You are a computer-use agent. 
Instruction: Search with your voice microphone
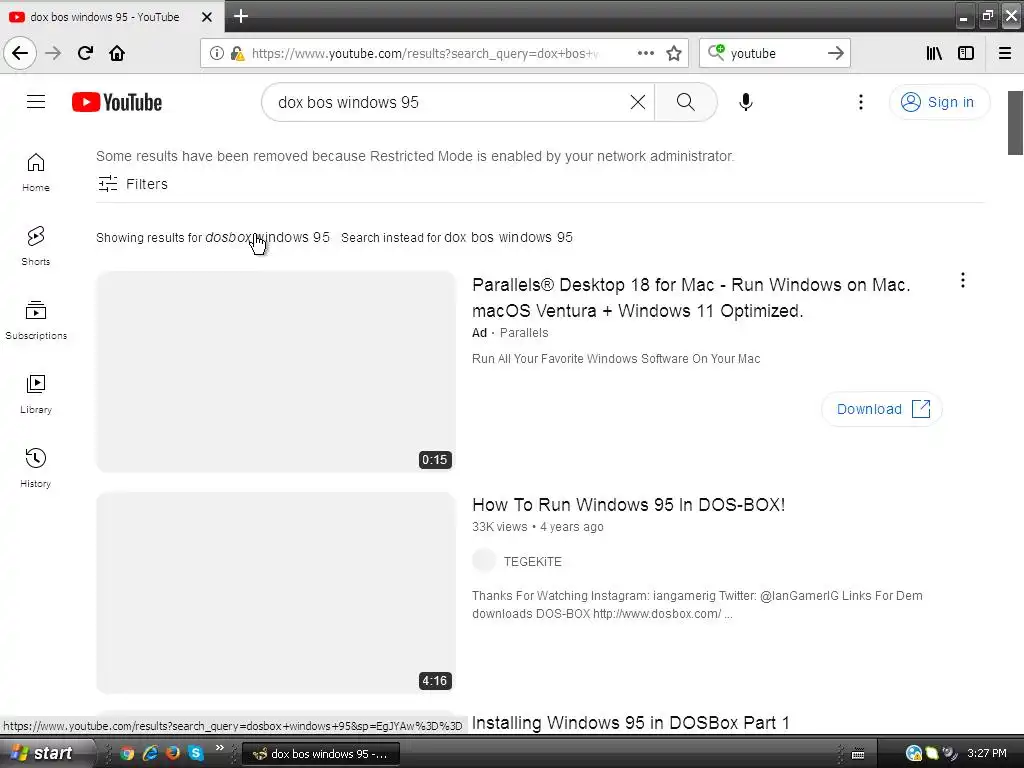[x=746, y=102]
